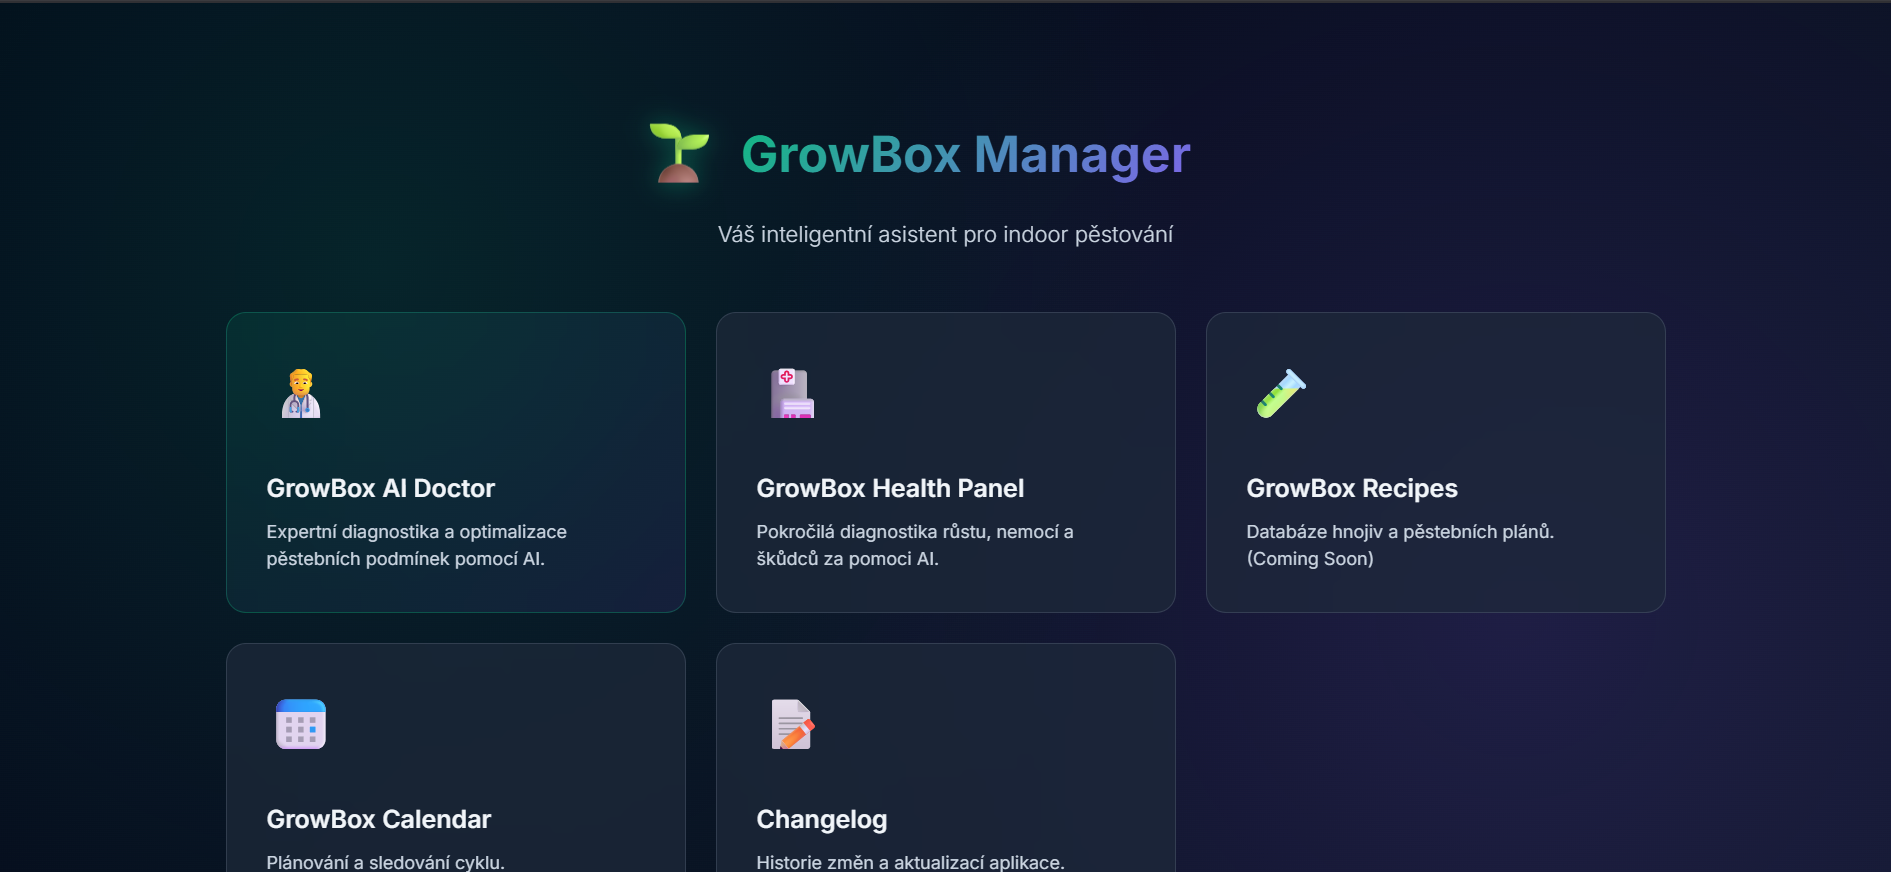Open the GrowBox AI Doctor title
Viewport: 1891px width, 872px height.
coord(381,488)
